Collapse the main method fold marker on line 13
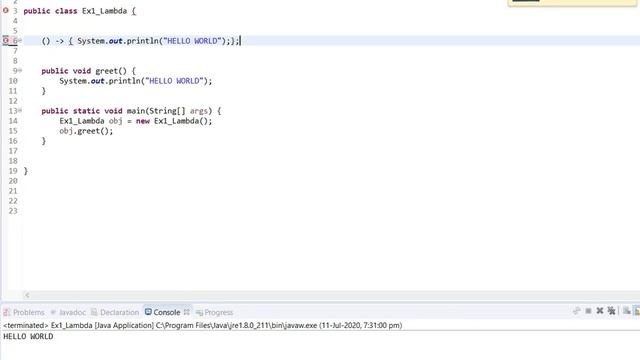This screenshot has height=360, width=640. (x=20, y=111)
